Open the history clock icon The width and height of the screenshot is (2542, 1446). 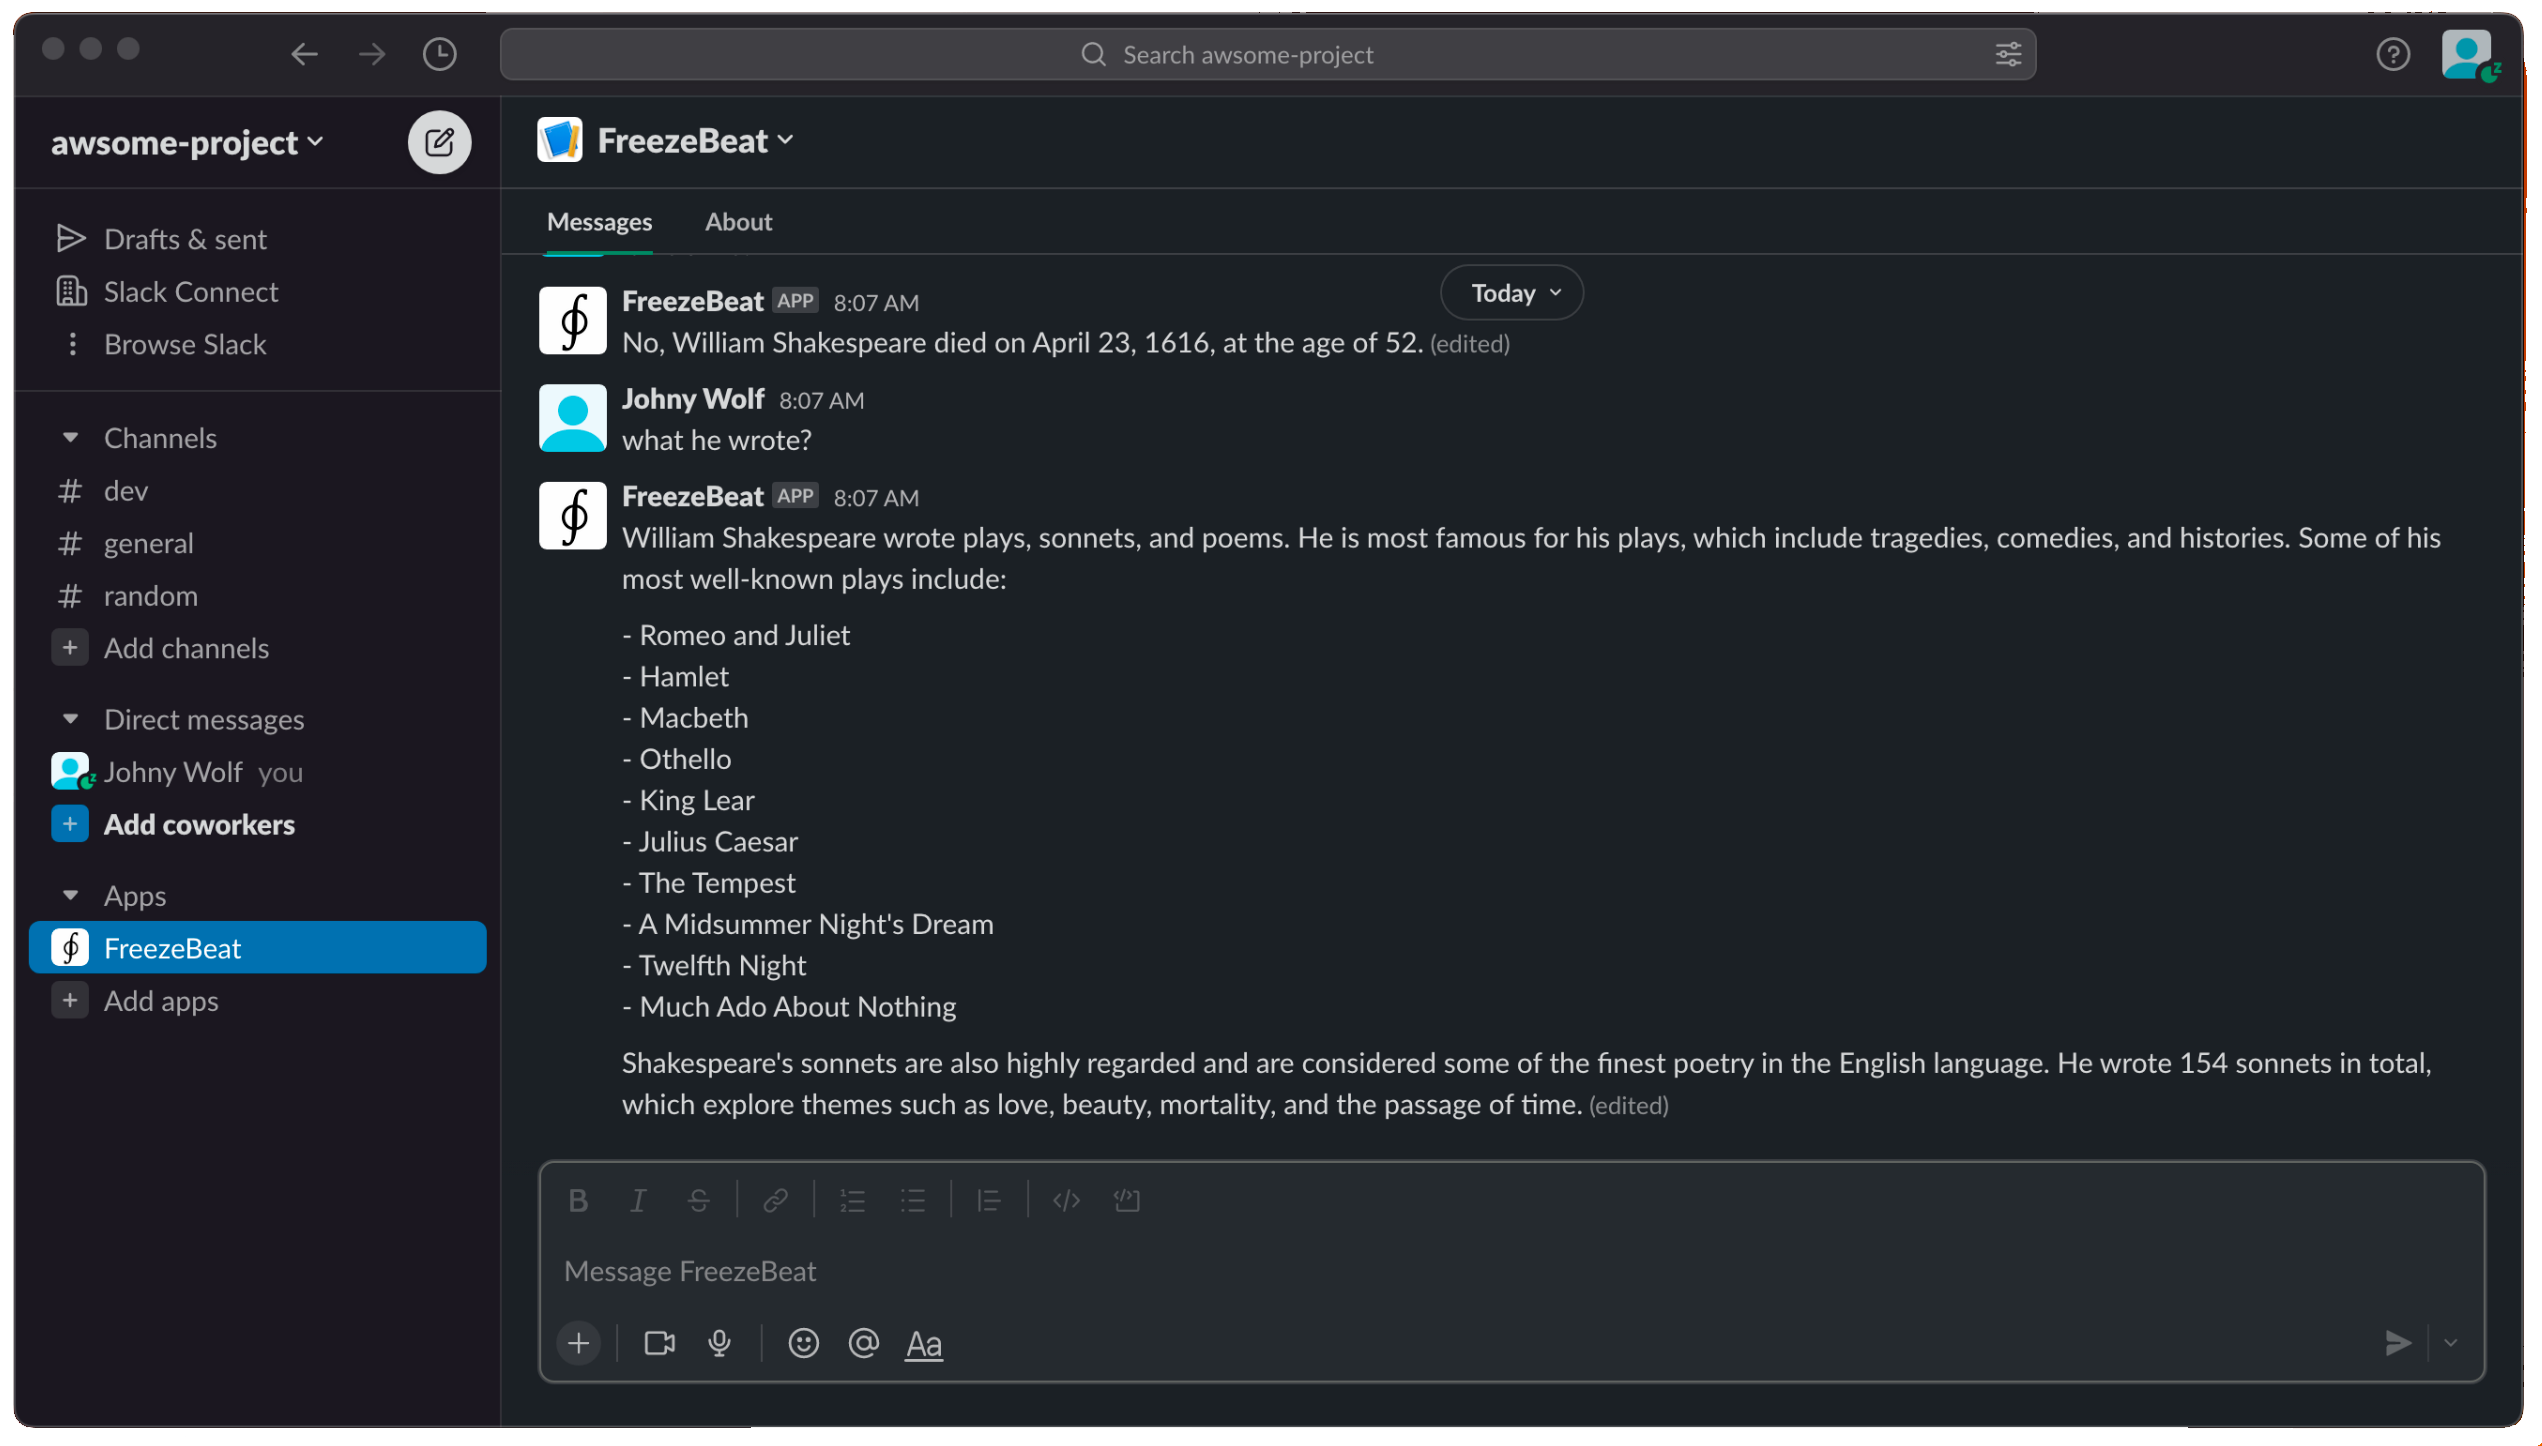[x=439, y=54]
